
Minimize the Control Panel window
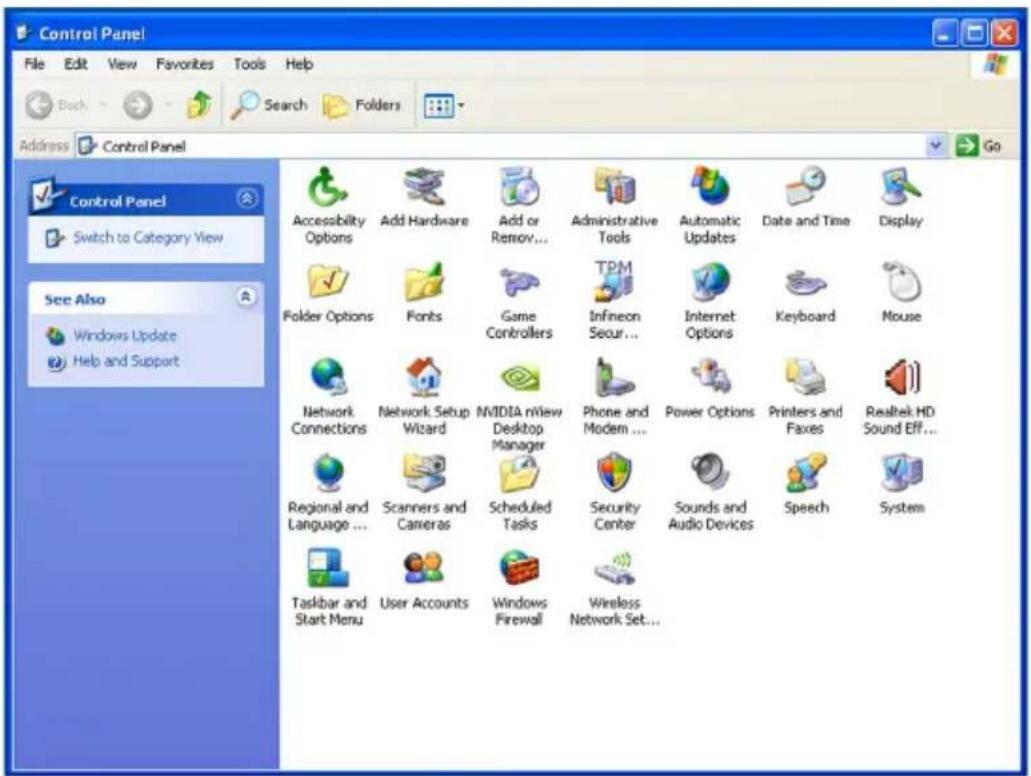click(x=945, y=33)
